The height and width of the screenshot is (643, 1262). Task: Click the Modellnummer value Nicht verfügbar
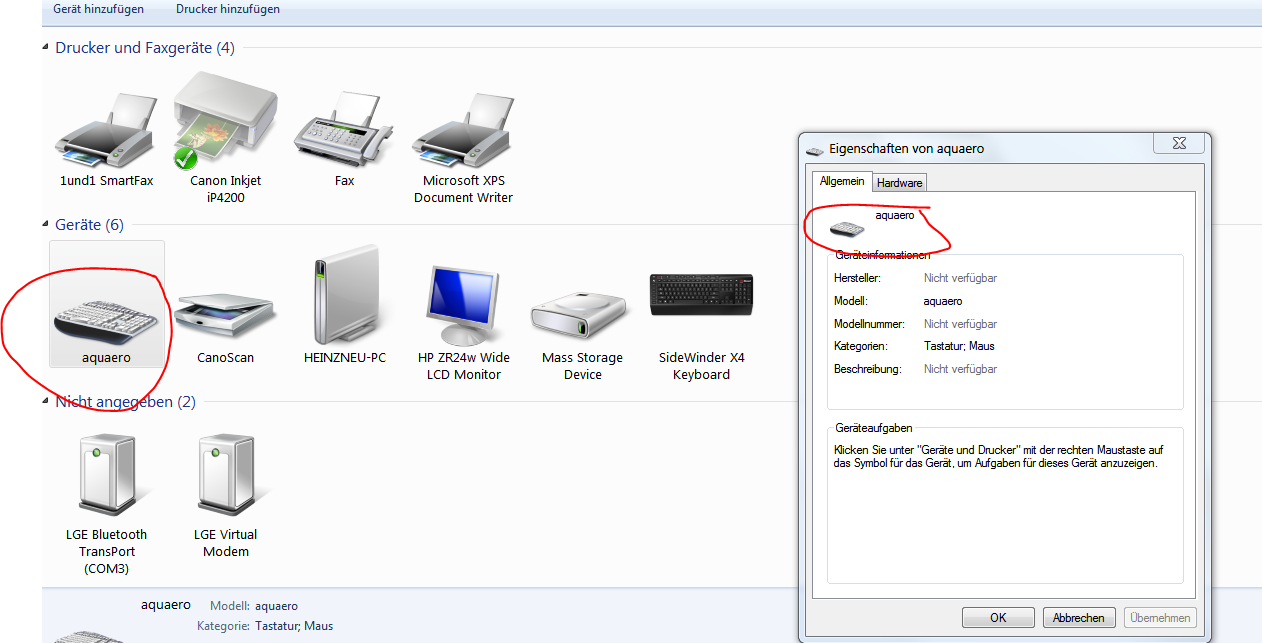point(960,324)
